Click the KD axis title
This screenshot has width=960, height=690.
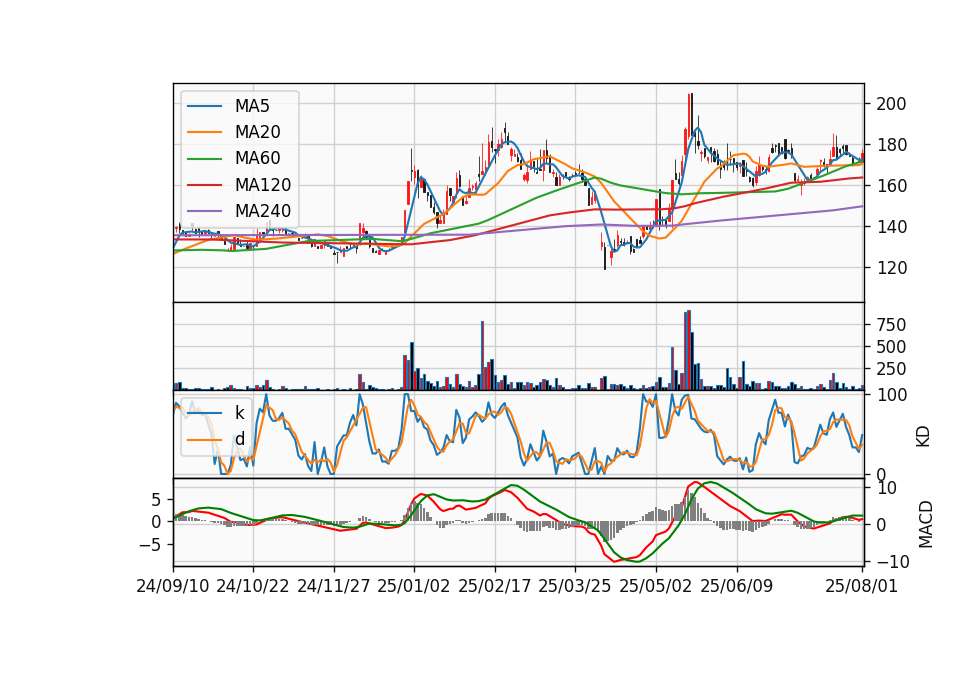tap(923, 437)
